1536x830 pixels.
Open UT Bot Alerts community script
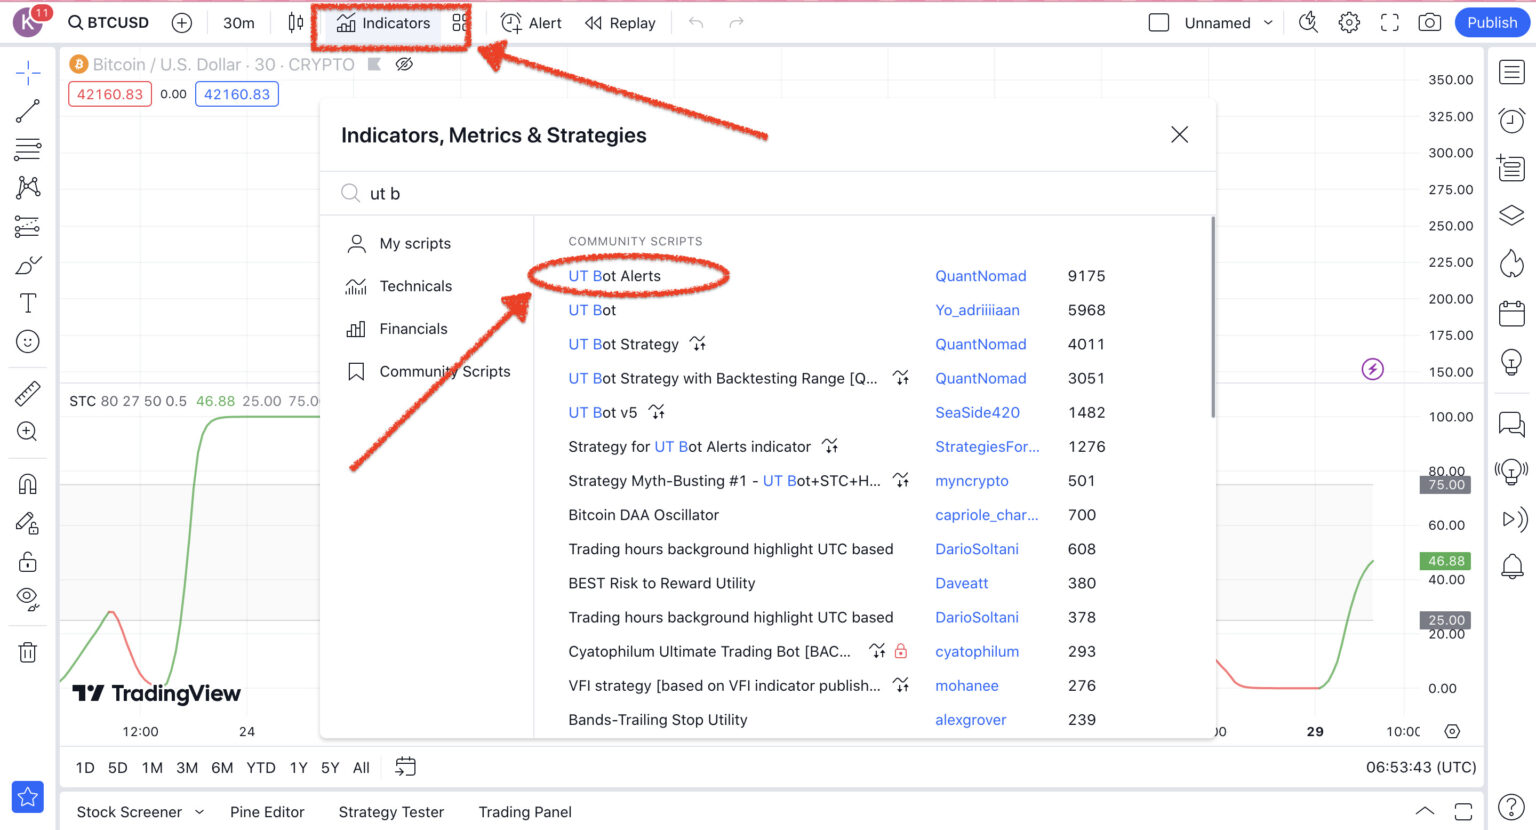click(614, 276)
